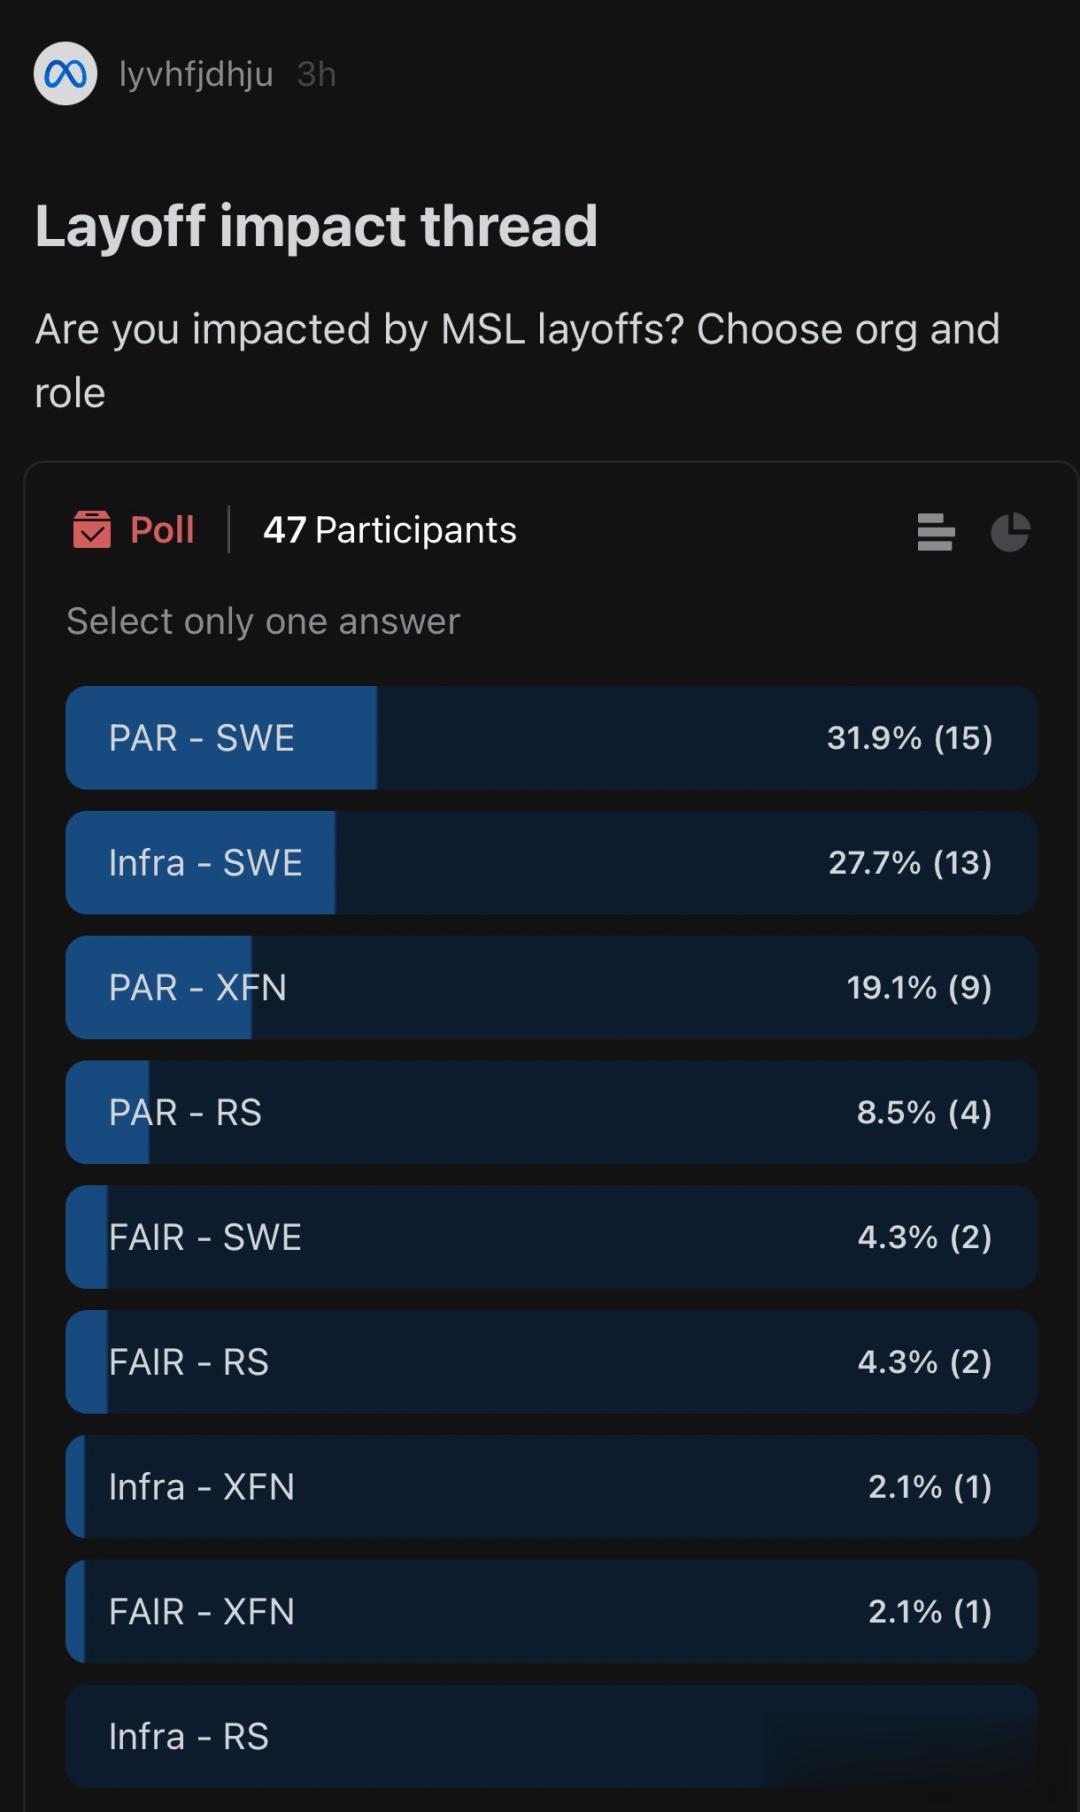Switch poll to bar chart view
This screenshot has height=1812, width=1080.
[x=935, y=532]
